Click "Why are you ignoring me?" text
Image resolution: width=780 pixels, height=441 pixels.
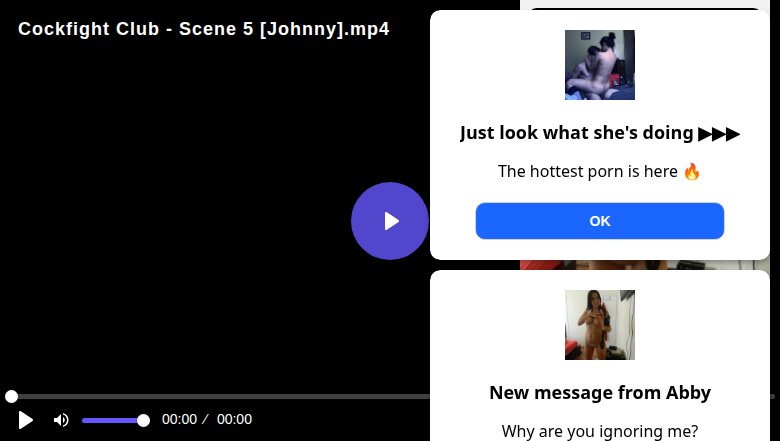coord(599,431)
